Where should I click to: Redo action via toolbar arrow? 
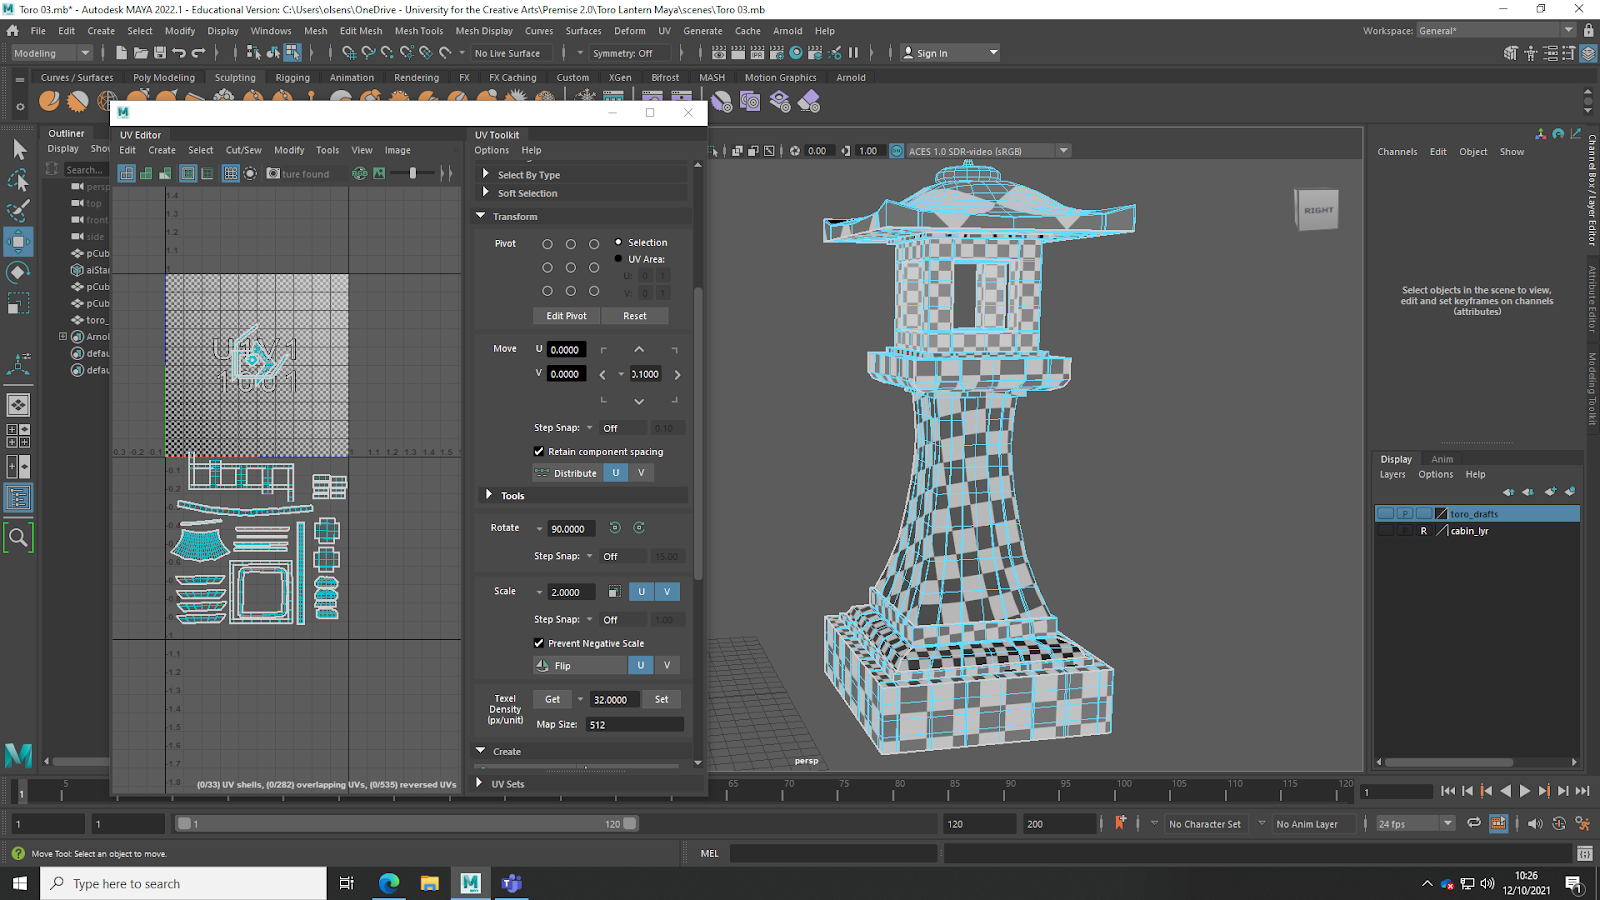(x=199, y=53)
